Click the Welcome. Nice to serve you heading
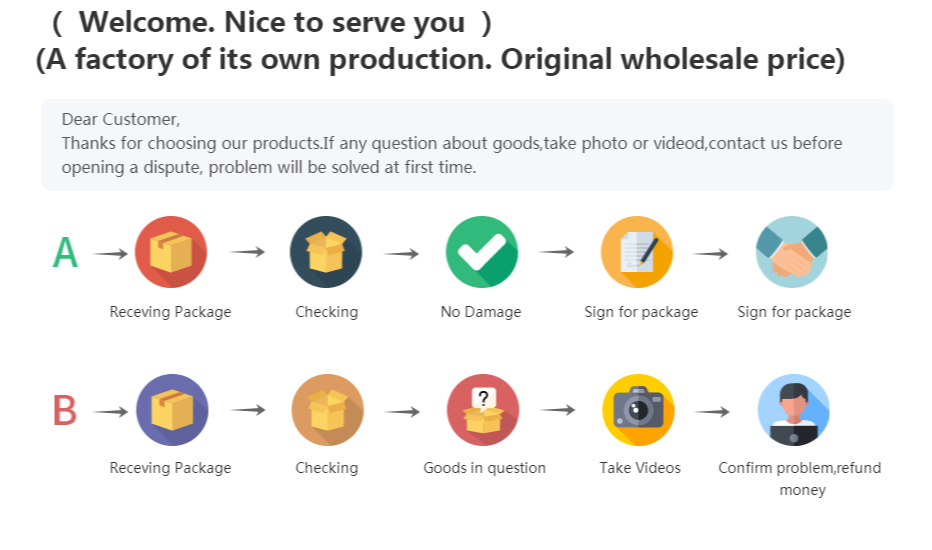The image size is (932, 550). [x=272, y=22]
